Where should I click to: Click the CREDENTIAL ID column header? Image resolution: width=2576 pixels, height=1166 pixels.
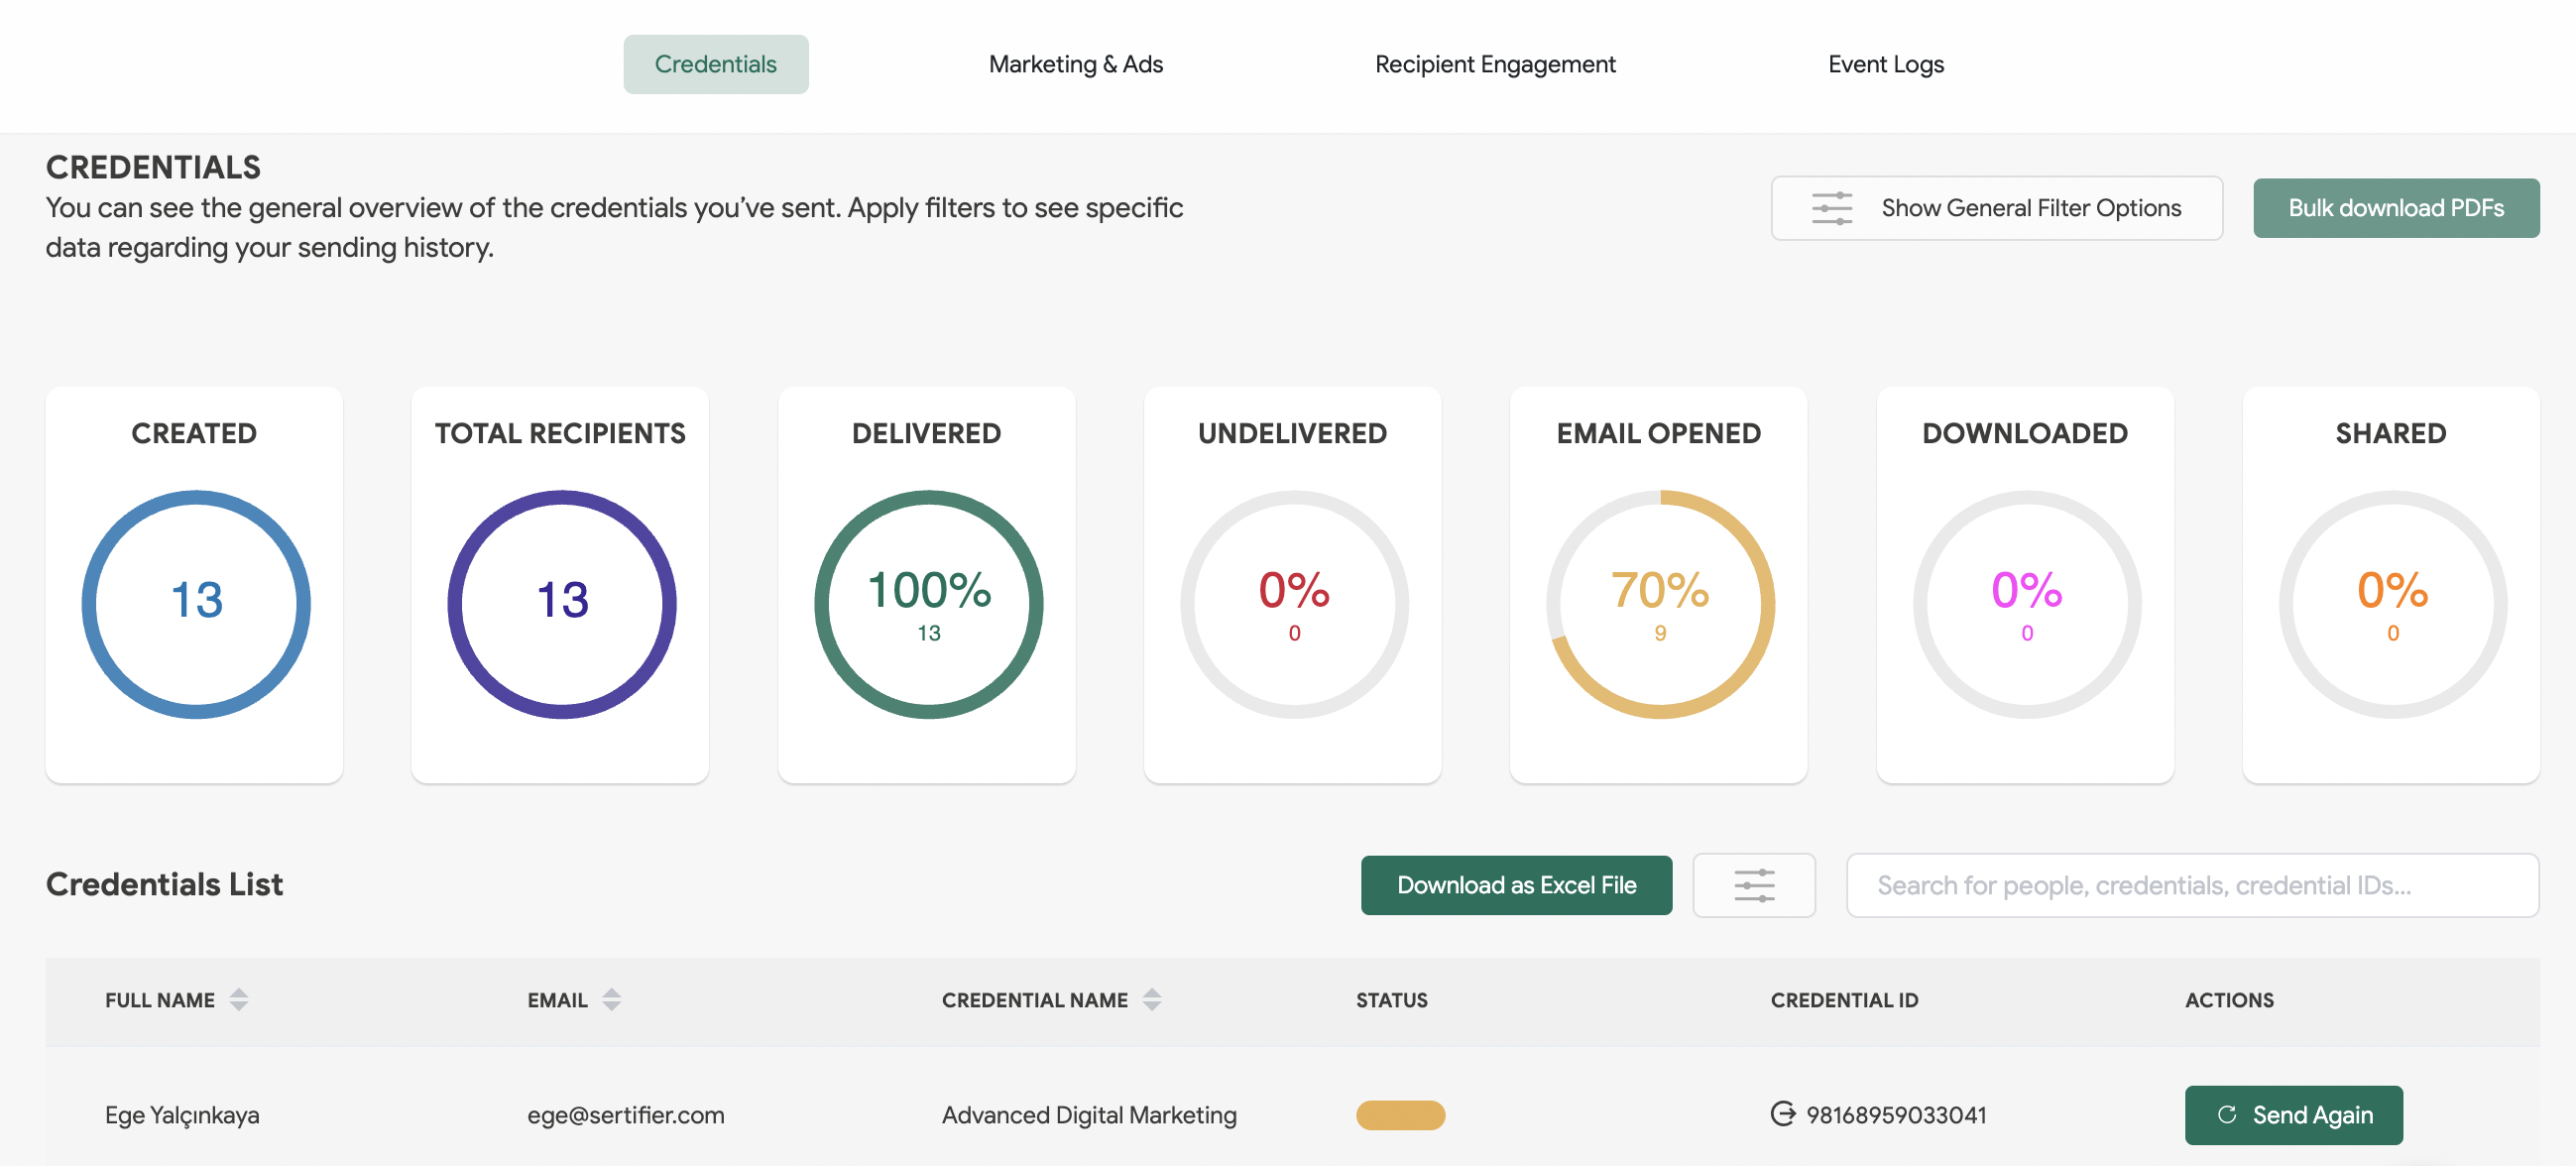click(x=1843, y=999)
